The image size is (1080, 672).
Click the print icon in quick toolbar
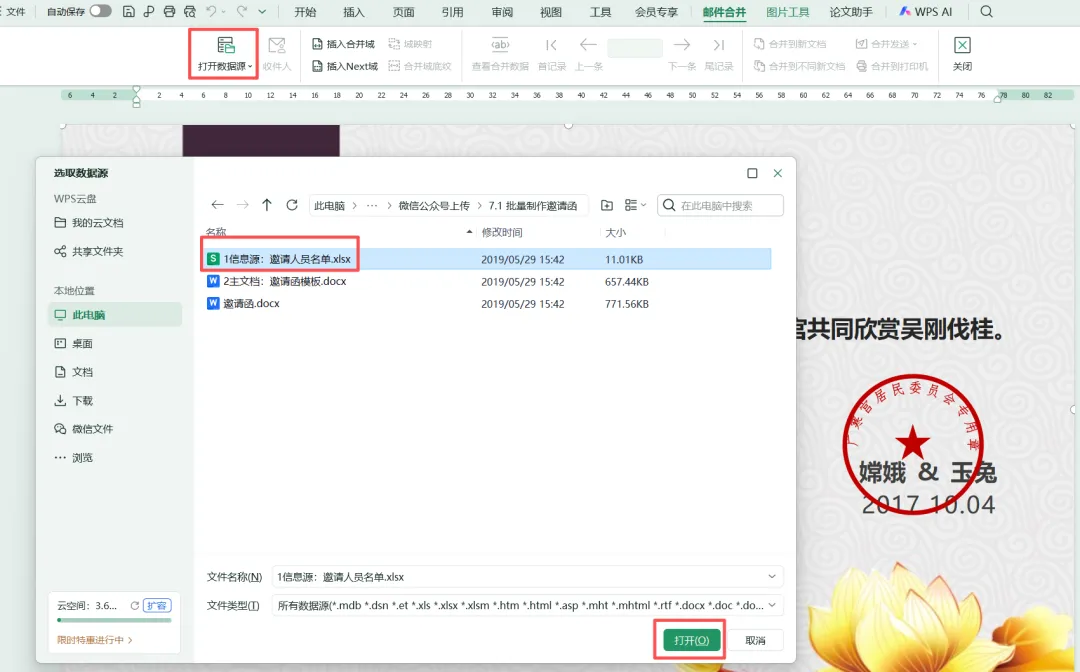click(x=169, y=12)
